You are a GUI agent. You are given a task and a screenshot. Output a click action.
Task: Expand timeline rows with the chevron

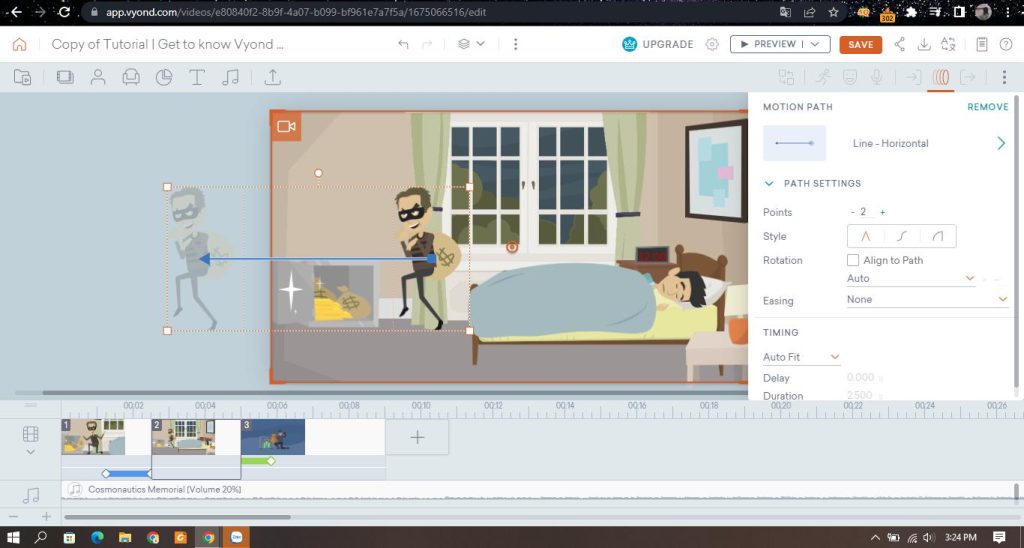coord(31,452)
